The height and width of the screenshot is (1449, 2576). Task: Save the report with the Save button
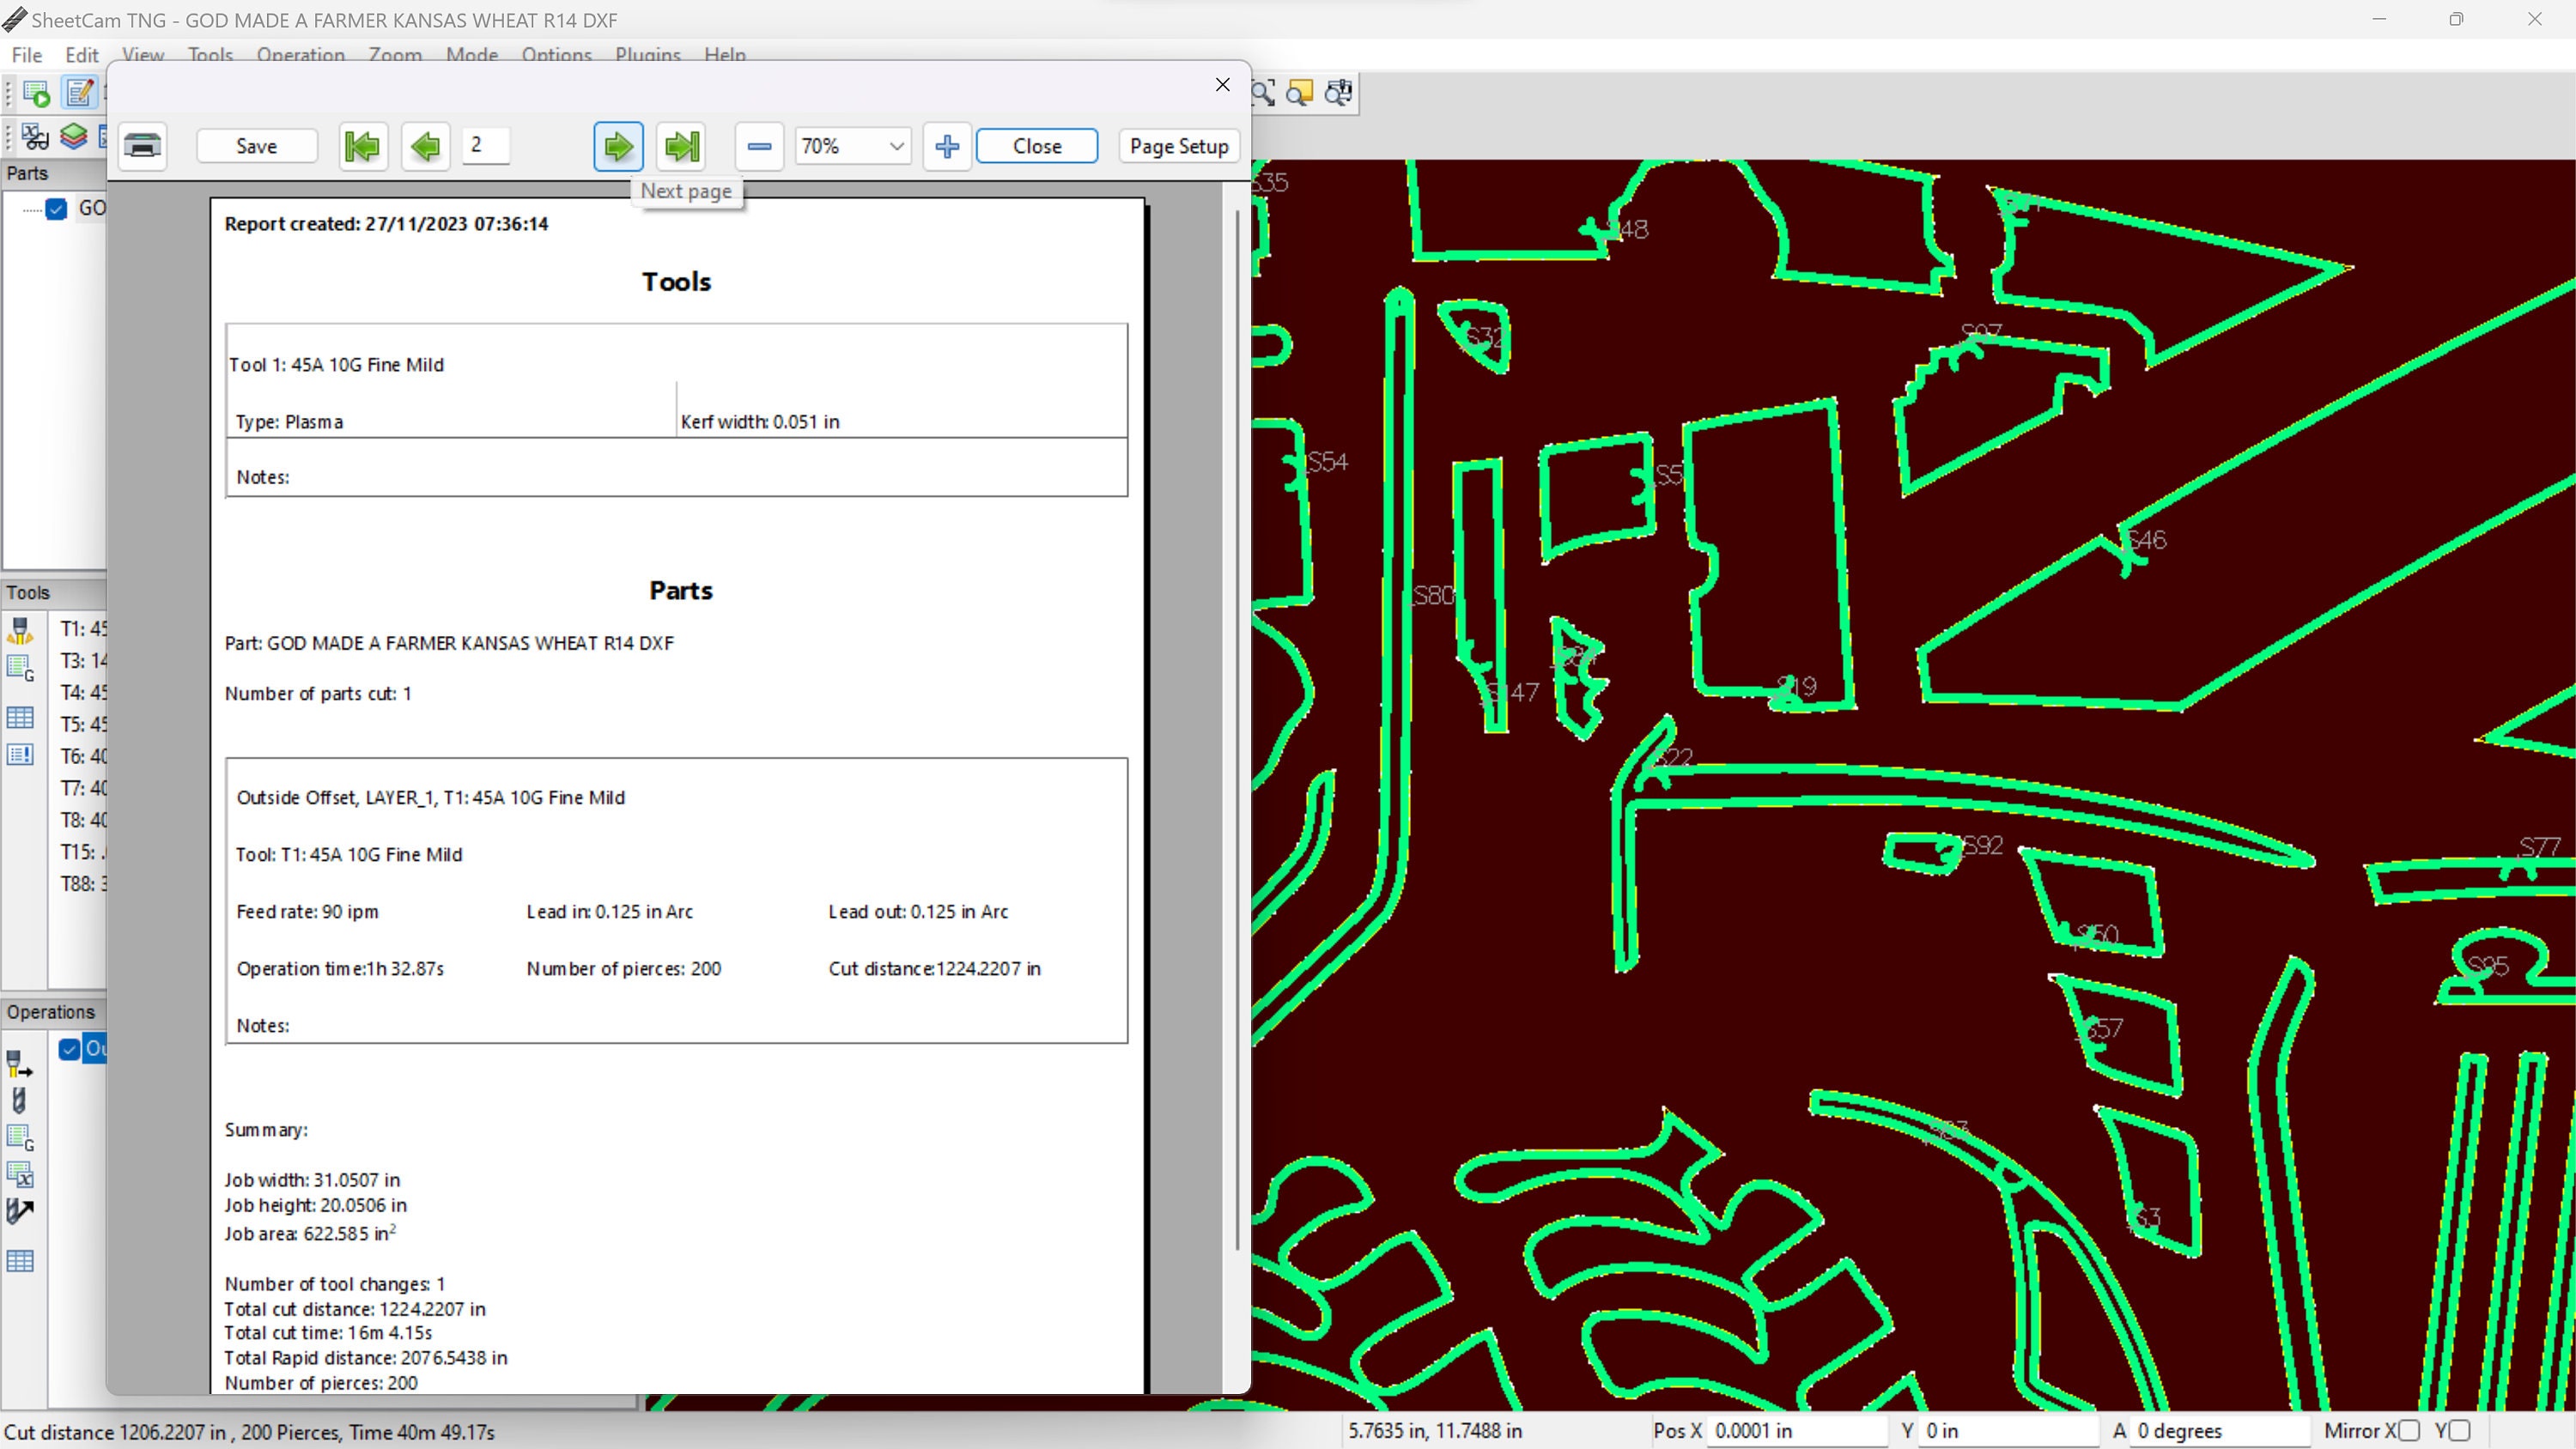[x=256, y=146]
